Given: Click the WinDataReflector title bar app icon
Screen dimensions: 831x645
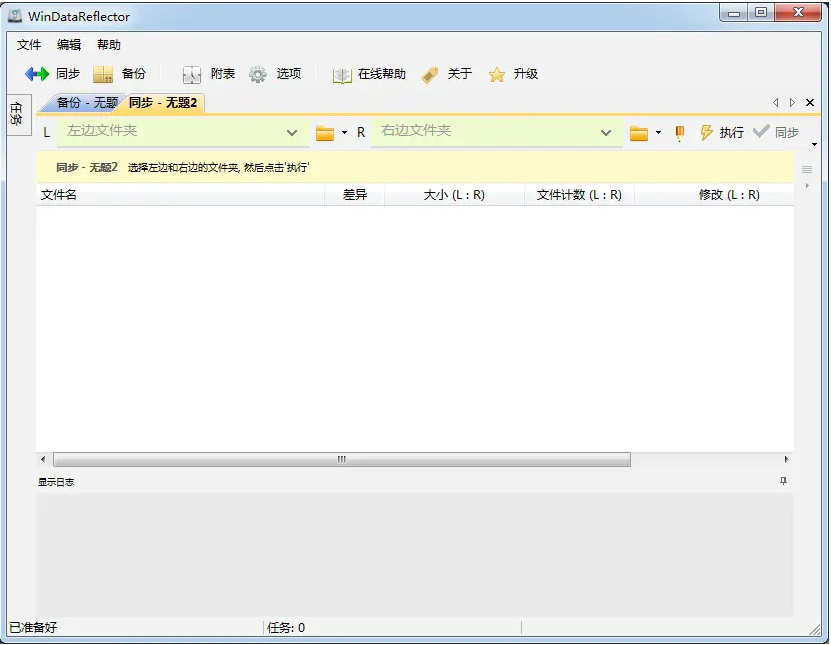Looking at the screenshot, I should [x=15, y=16].
